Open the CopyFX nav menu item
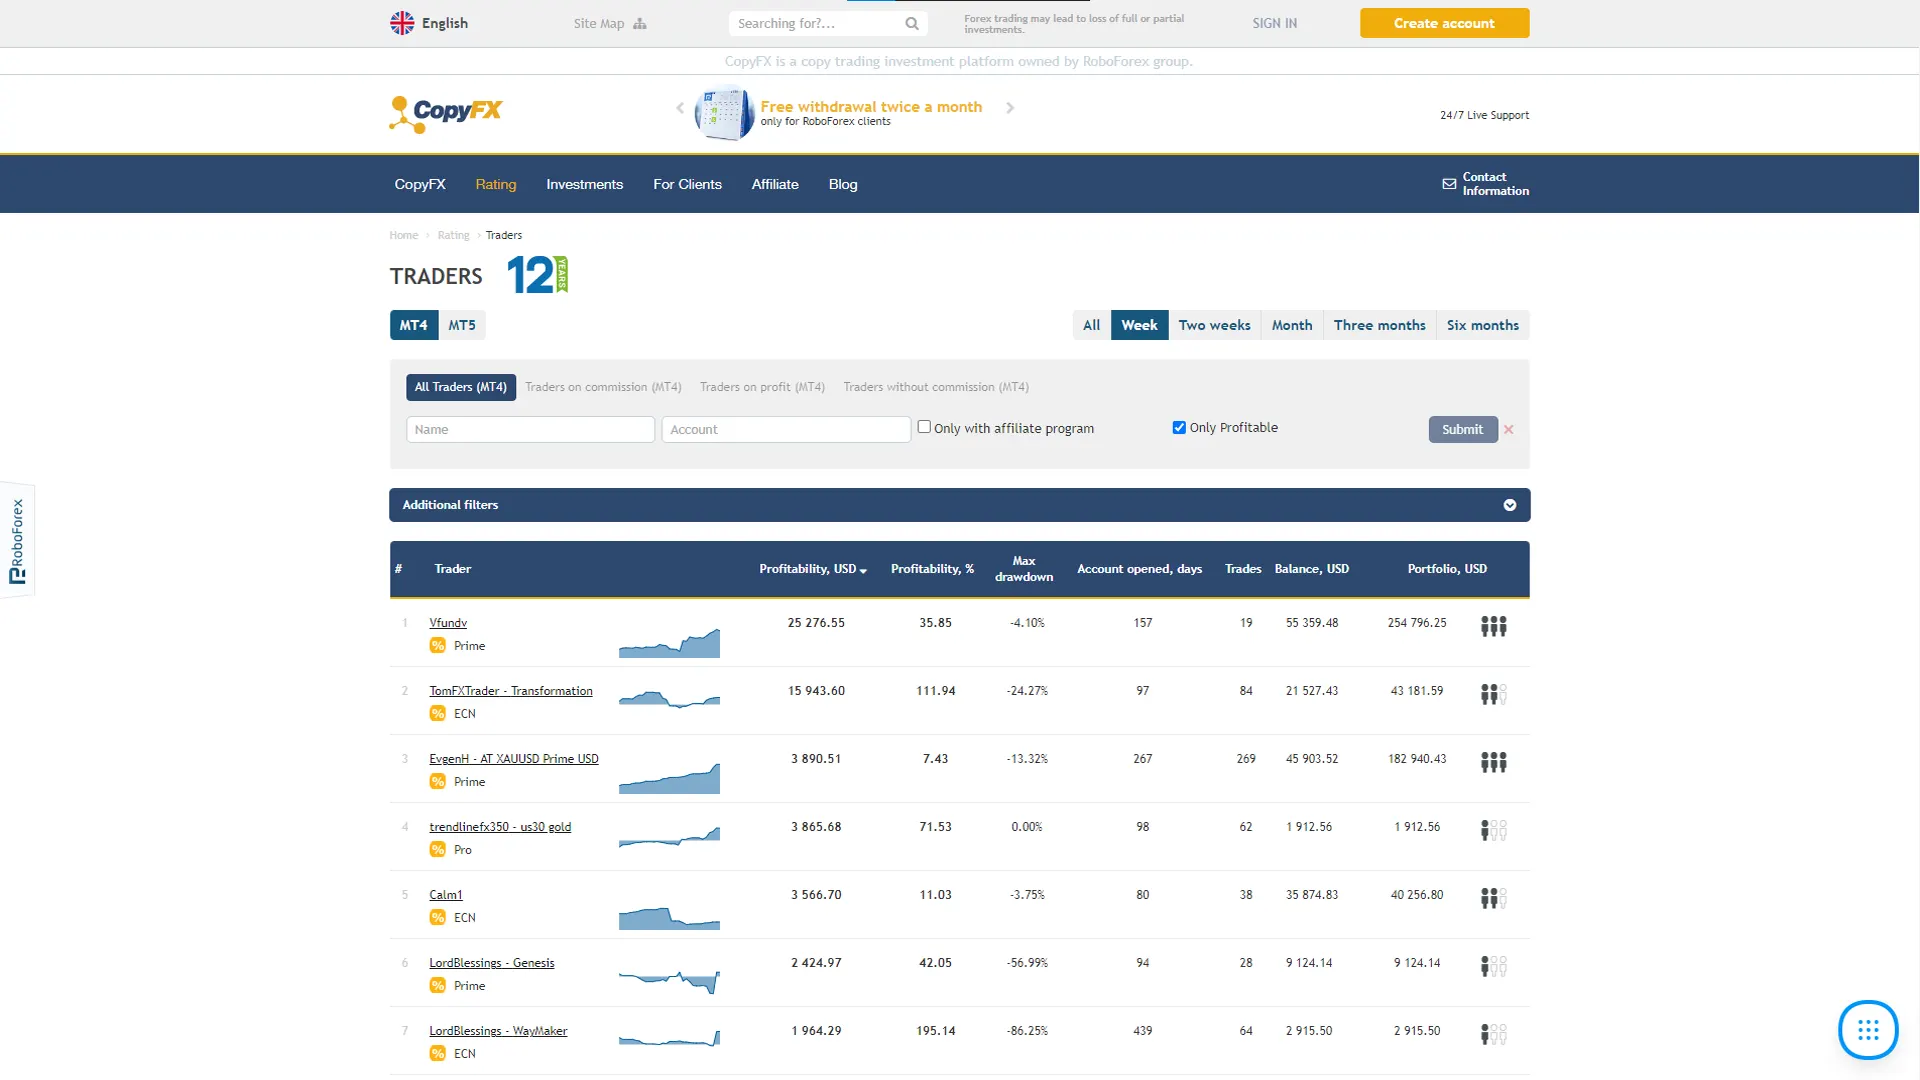Screen dimensions: 1920x1080 pos(420,184)
